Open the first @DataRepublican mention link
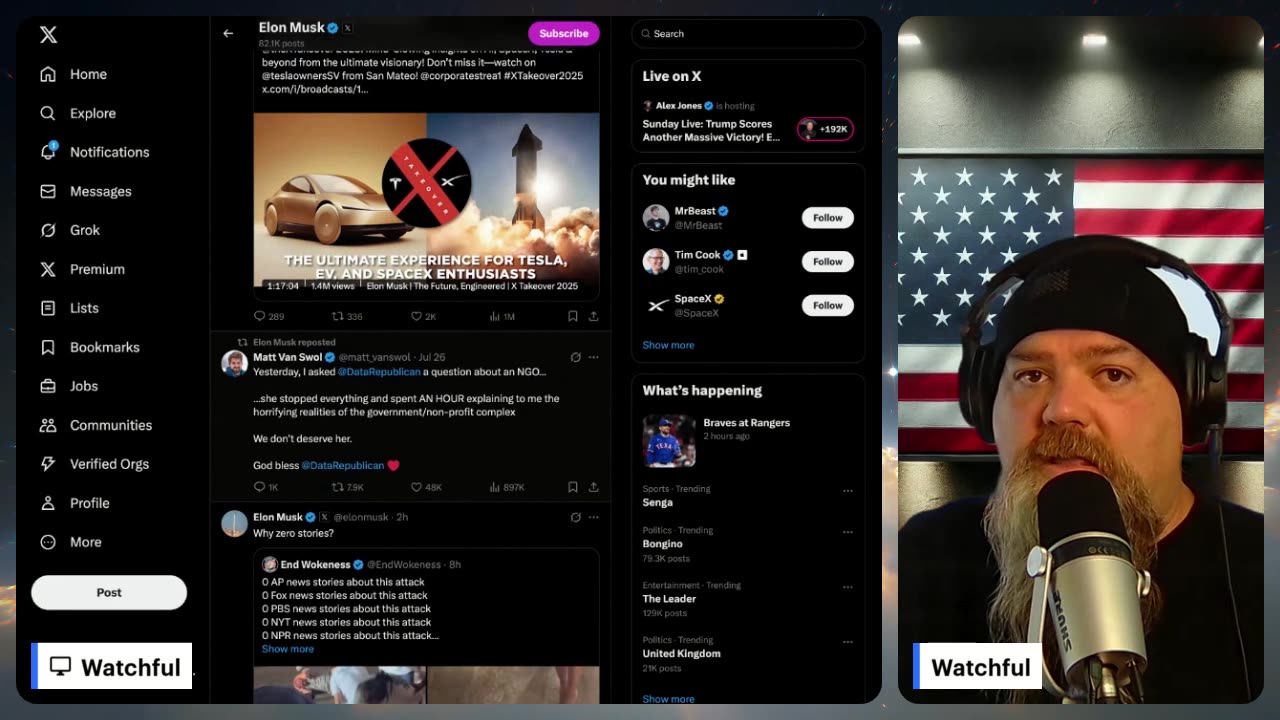This screenshot has height=720, width=1280. pos(379,372)
